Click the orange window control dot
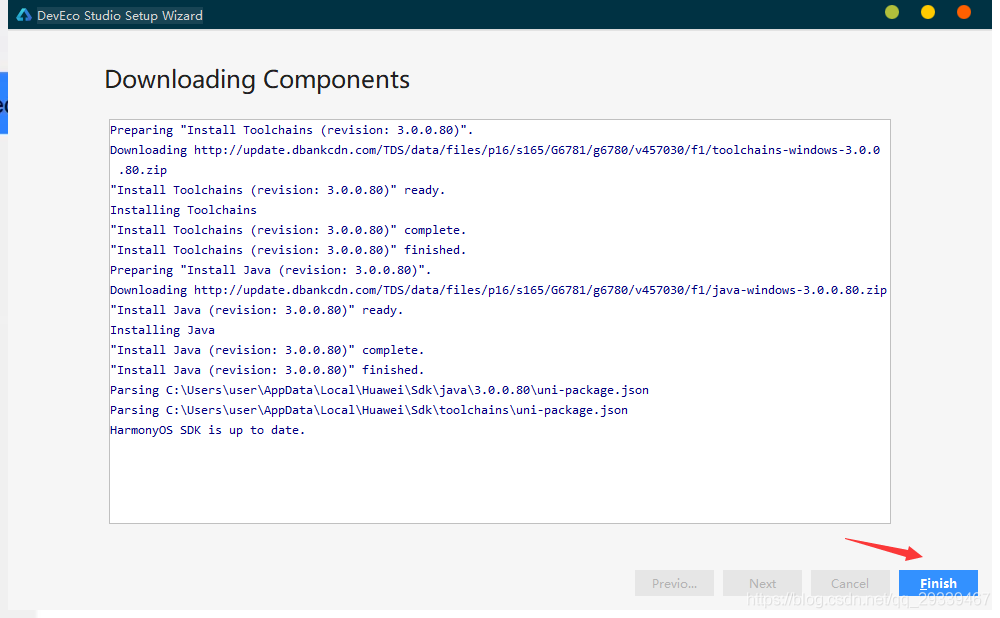The height and width of the screenshot is (618, 1000). tap(964, 12)
